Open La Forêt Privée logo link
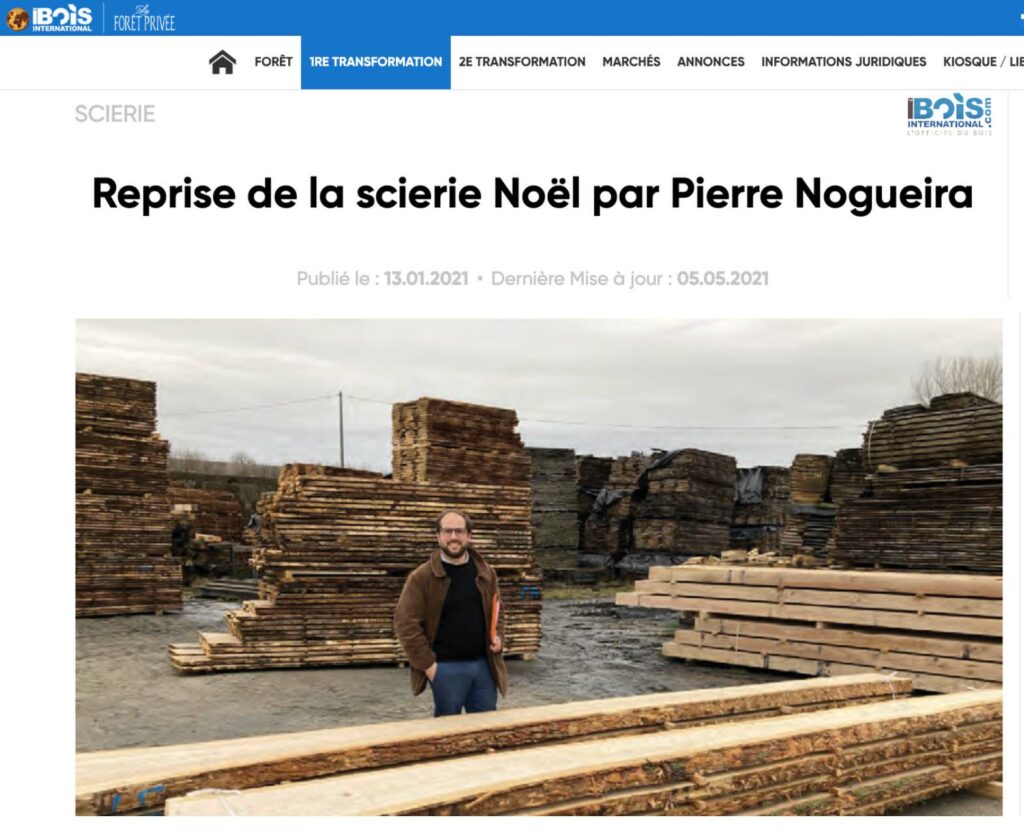This screenshot has width=1024, height=839. (144, 18)
